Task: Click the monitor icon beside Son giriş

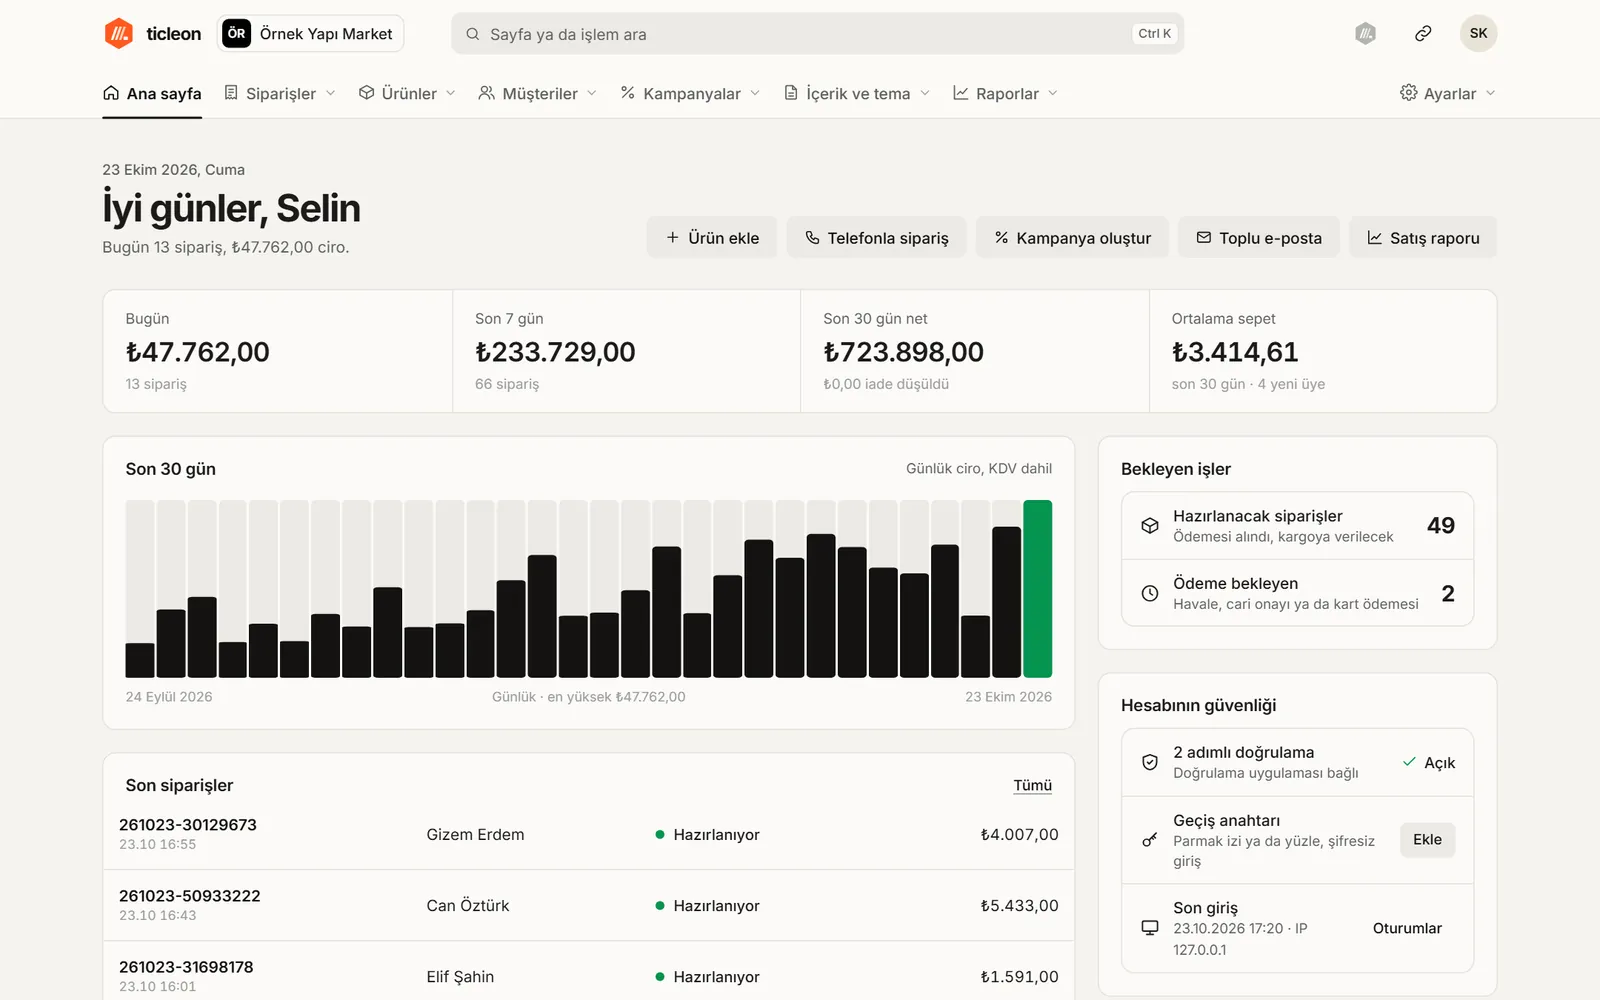Action: (1150, 928)
